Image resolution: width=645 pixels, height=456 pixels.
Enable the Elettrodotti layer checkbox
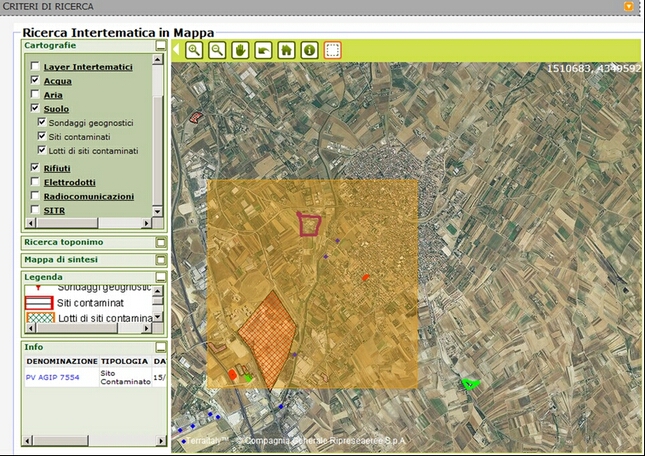(35, 181)
